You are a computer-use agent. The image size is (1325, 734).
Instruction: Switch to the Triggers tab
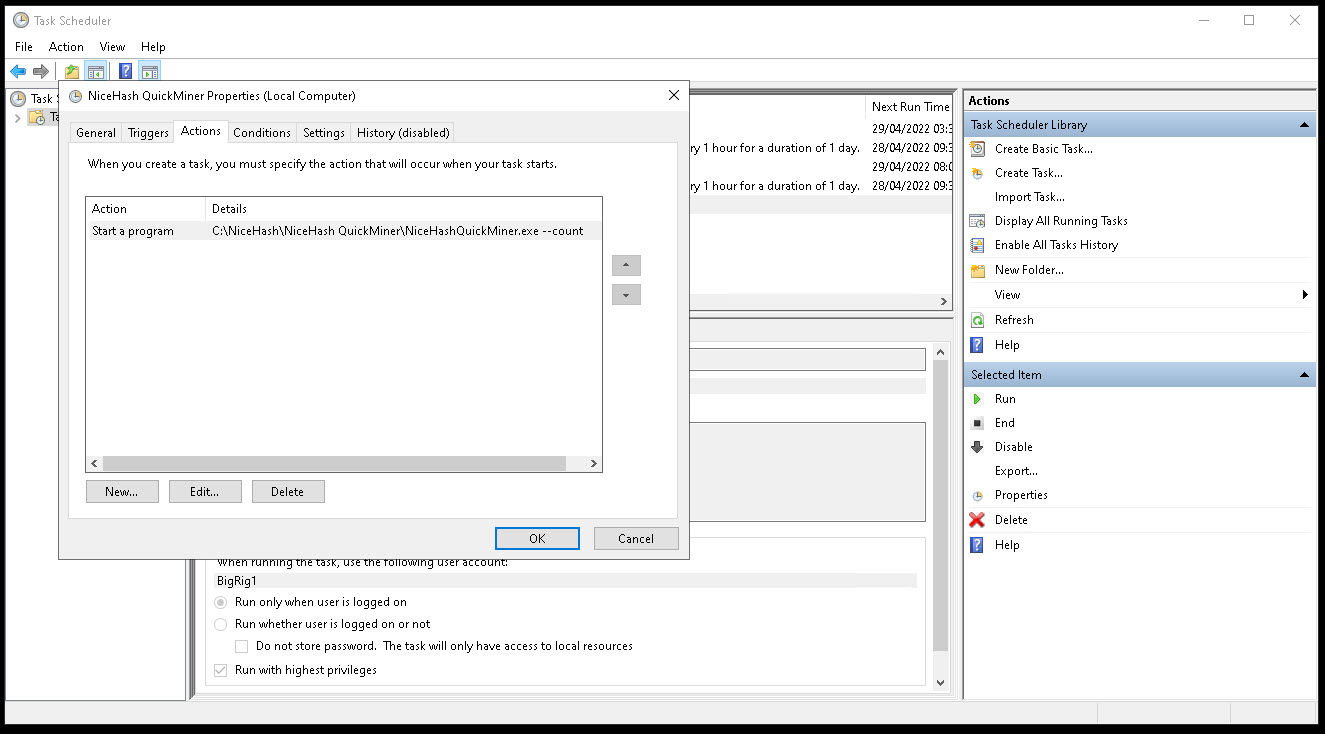[147, 131]
